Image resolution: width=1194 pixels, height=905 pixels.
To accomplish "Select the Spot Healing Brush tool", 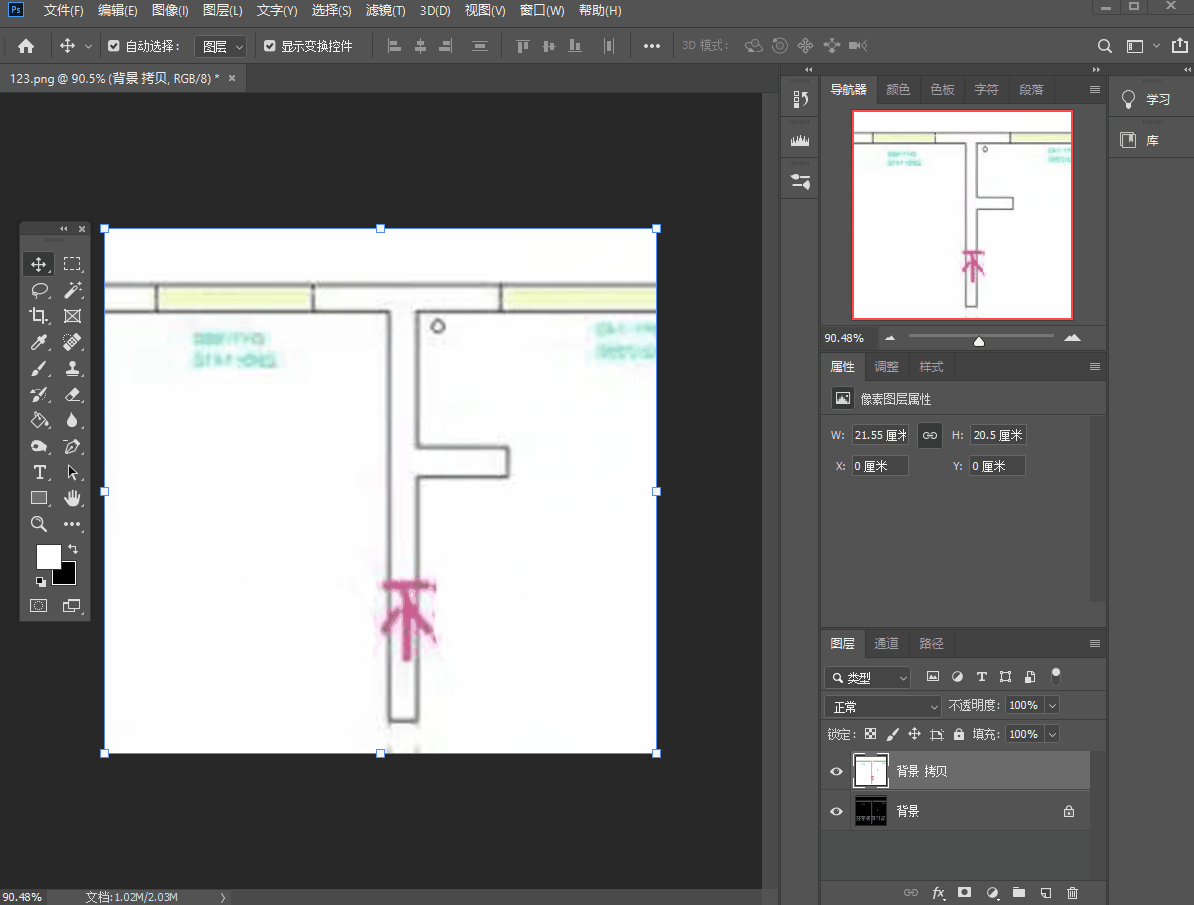I will 72,342.
